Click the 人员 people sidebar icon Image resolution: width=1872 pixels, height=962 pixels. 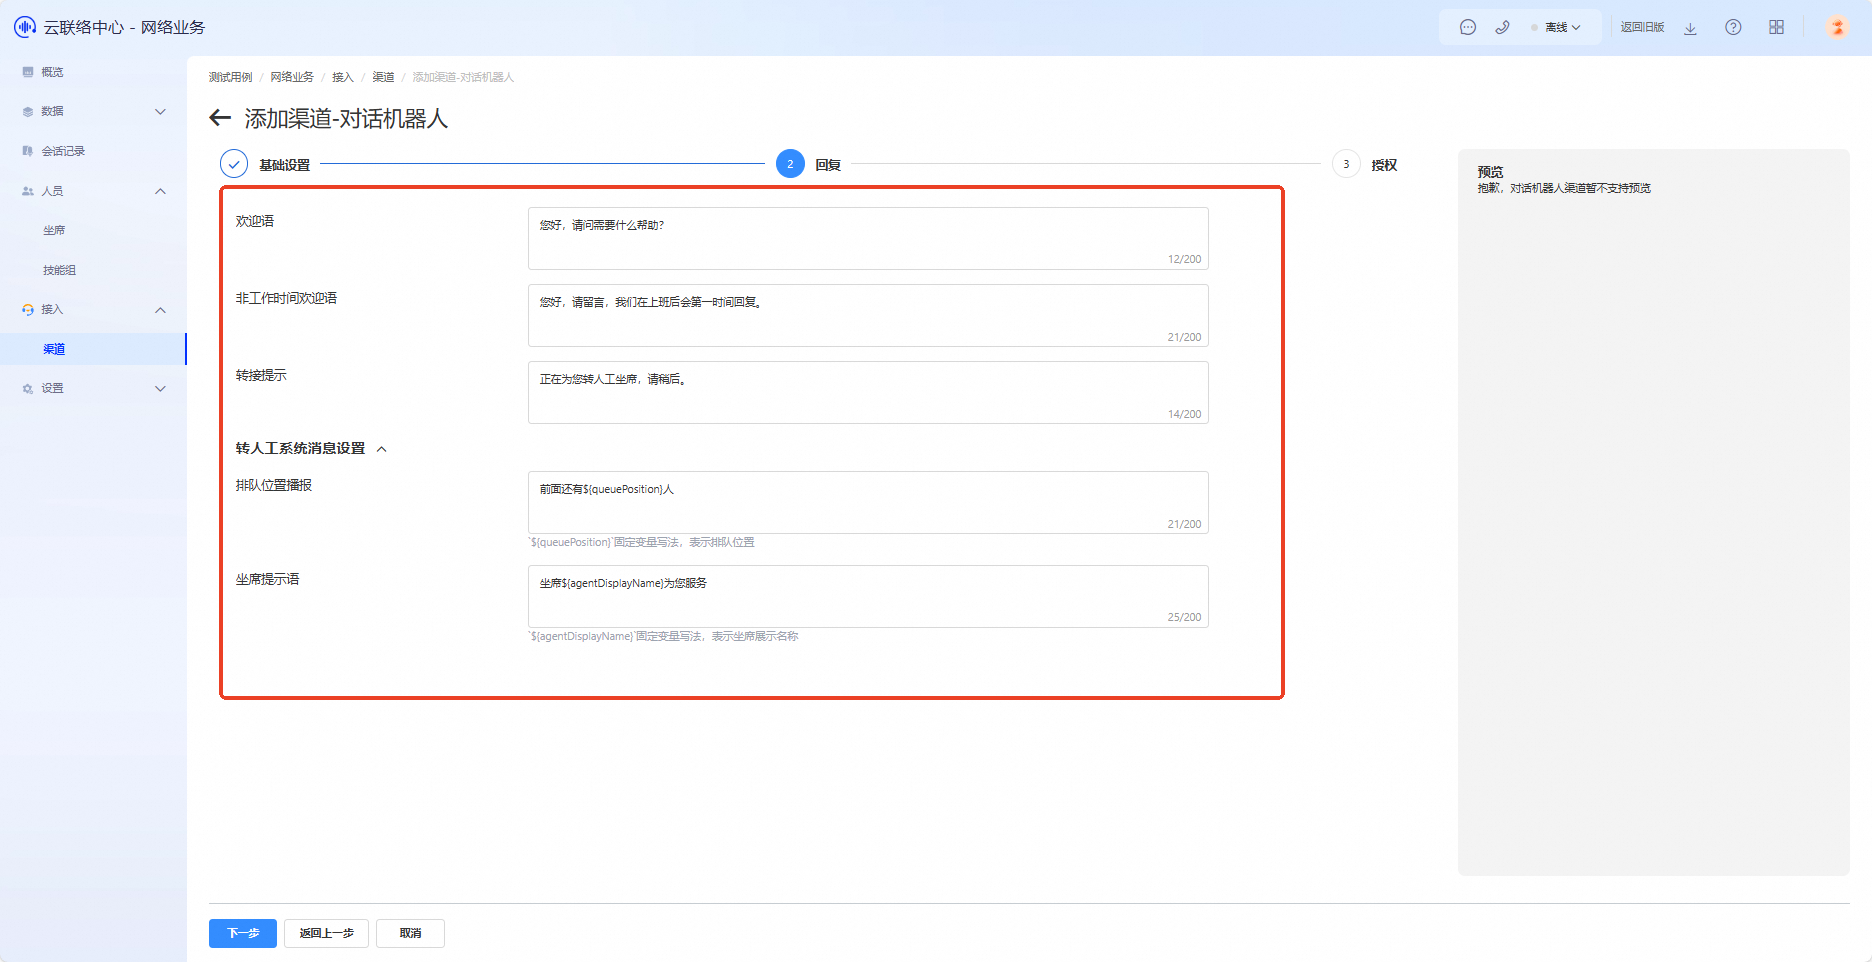[x=28, y=191]
